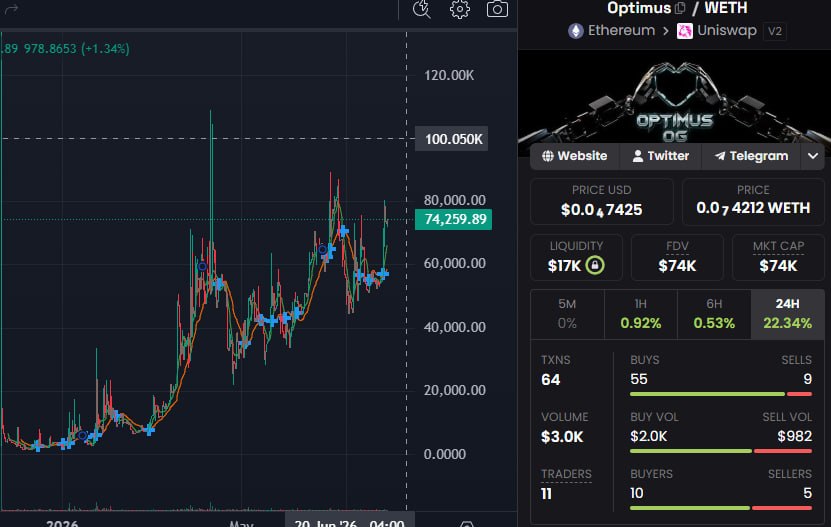Select the Ethereum chain icon
The width and height of the screenshot is (831, 527).
click(576, 31)
